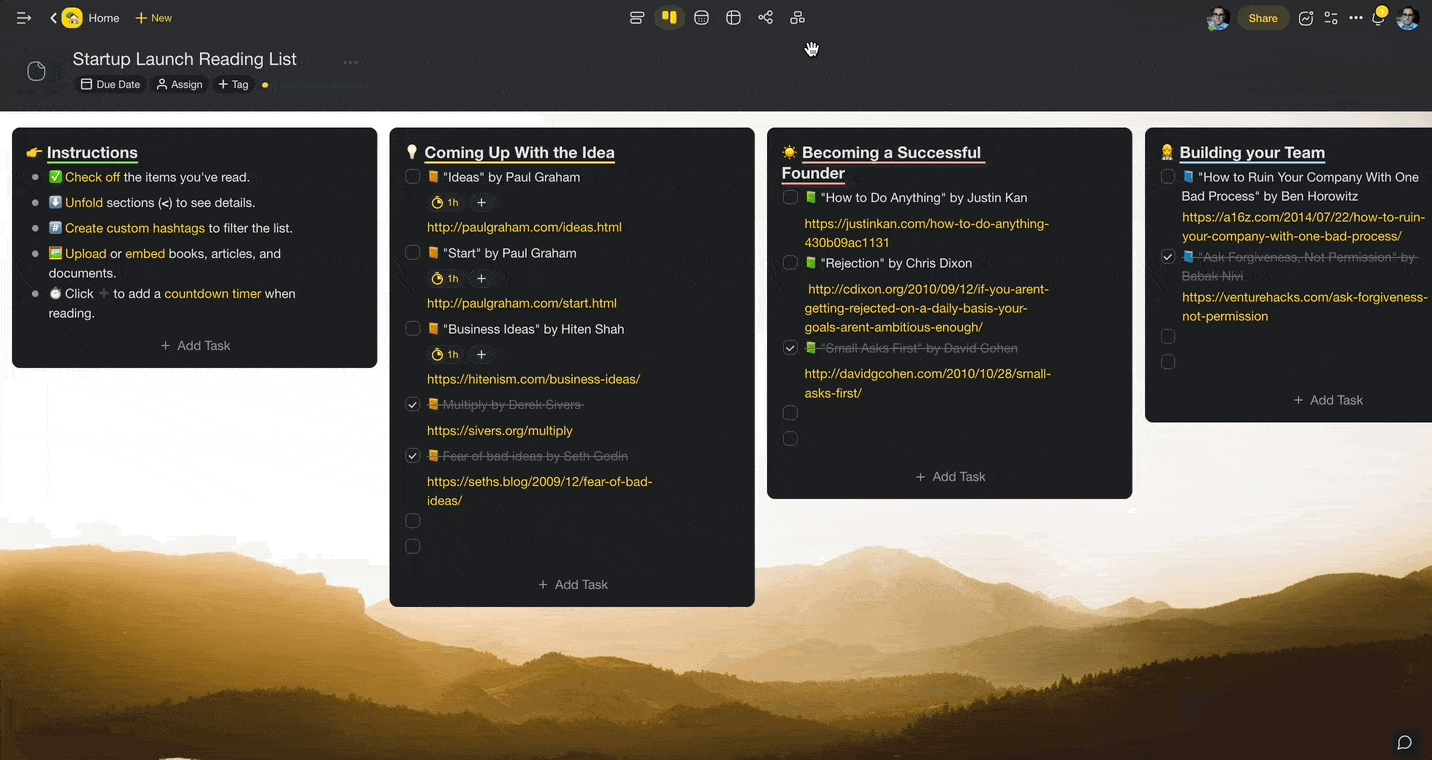Check off the "Ideas" by Paul Graham task
This screenshot has height=760, width=1432.
[413, 176]
